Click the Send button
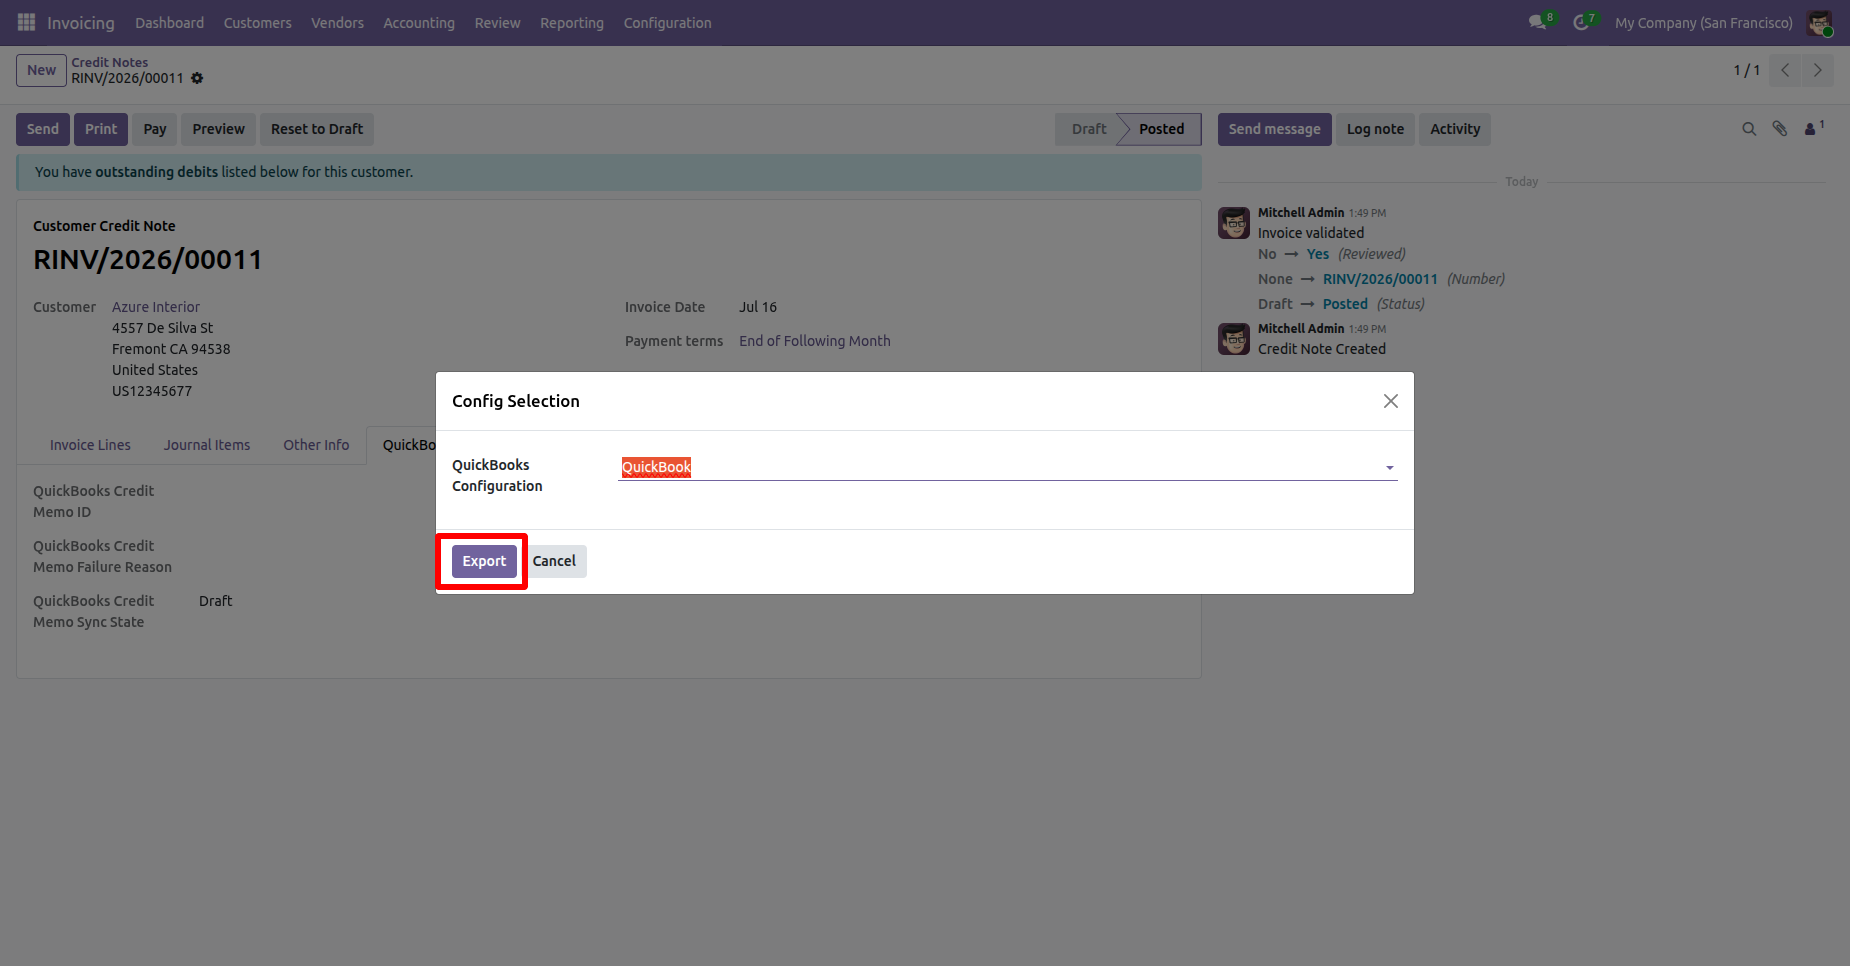The image size is (1850, 966). click(43, 129)
